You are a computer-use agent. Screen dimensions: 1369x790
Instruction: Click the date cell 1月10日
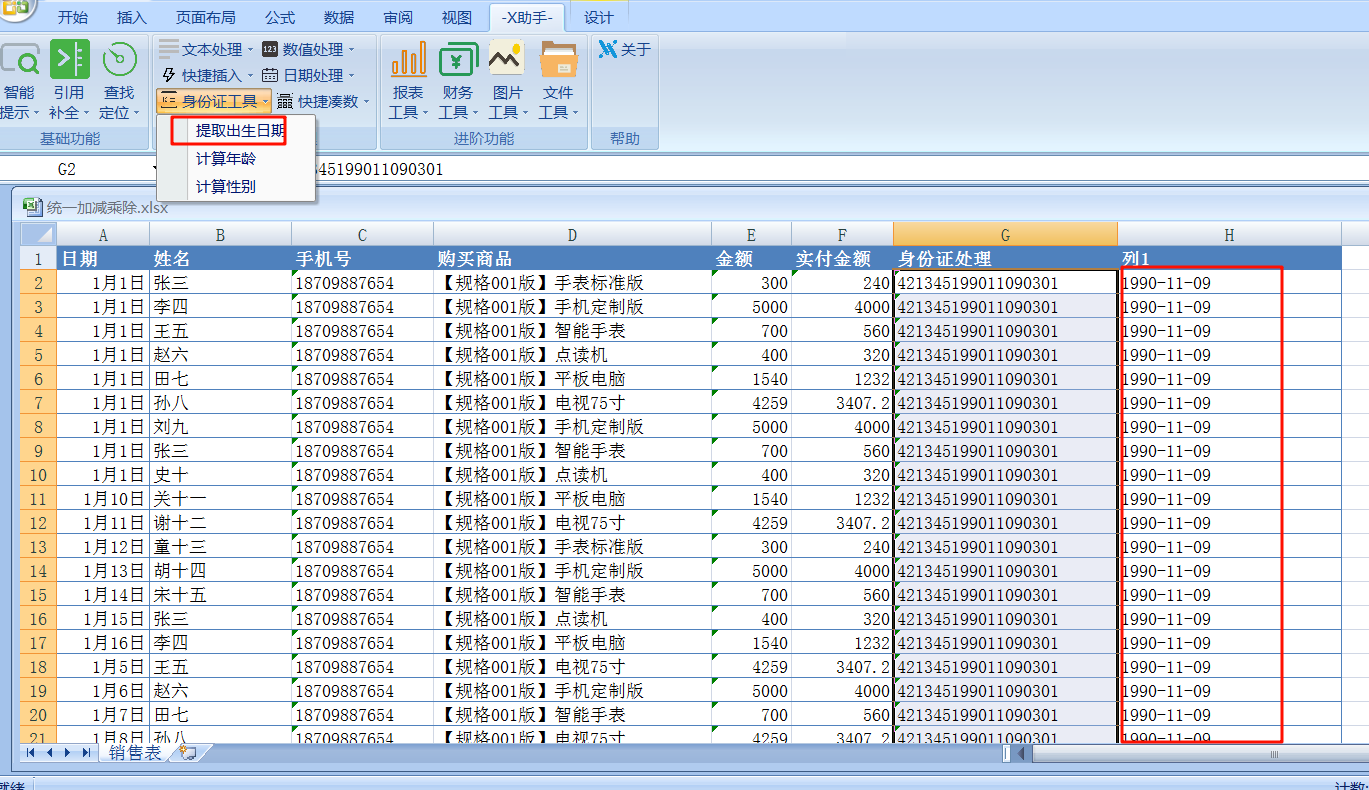(x=103, y=498)
